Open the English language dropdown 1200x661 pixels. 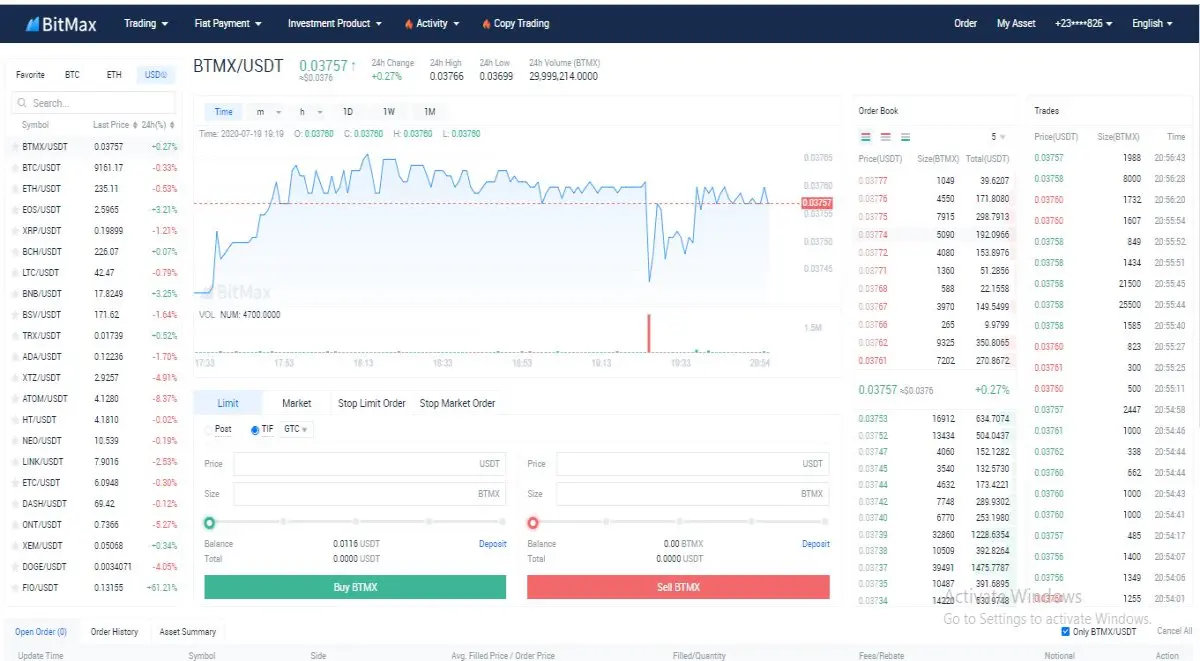coord(1152,23)
